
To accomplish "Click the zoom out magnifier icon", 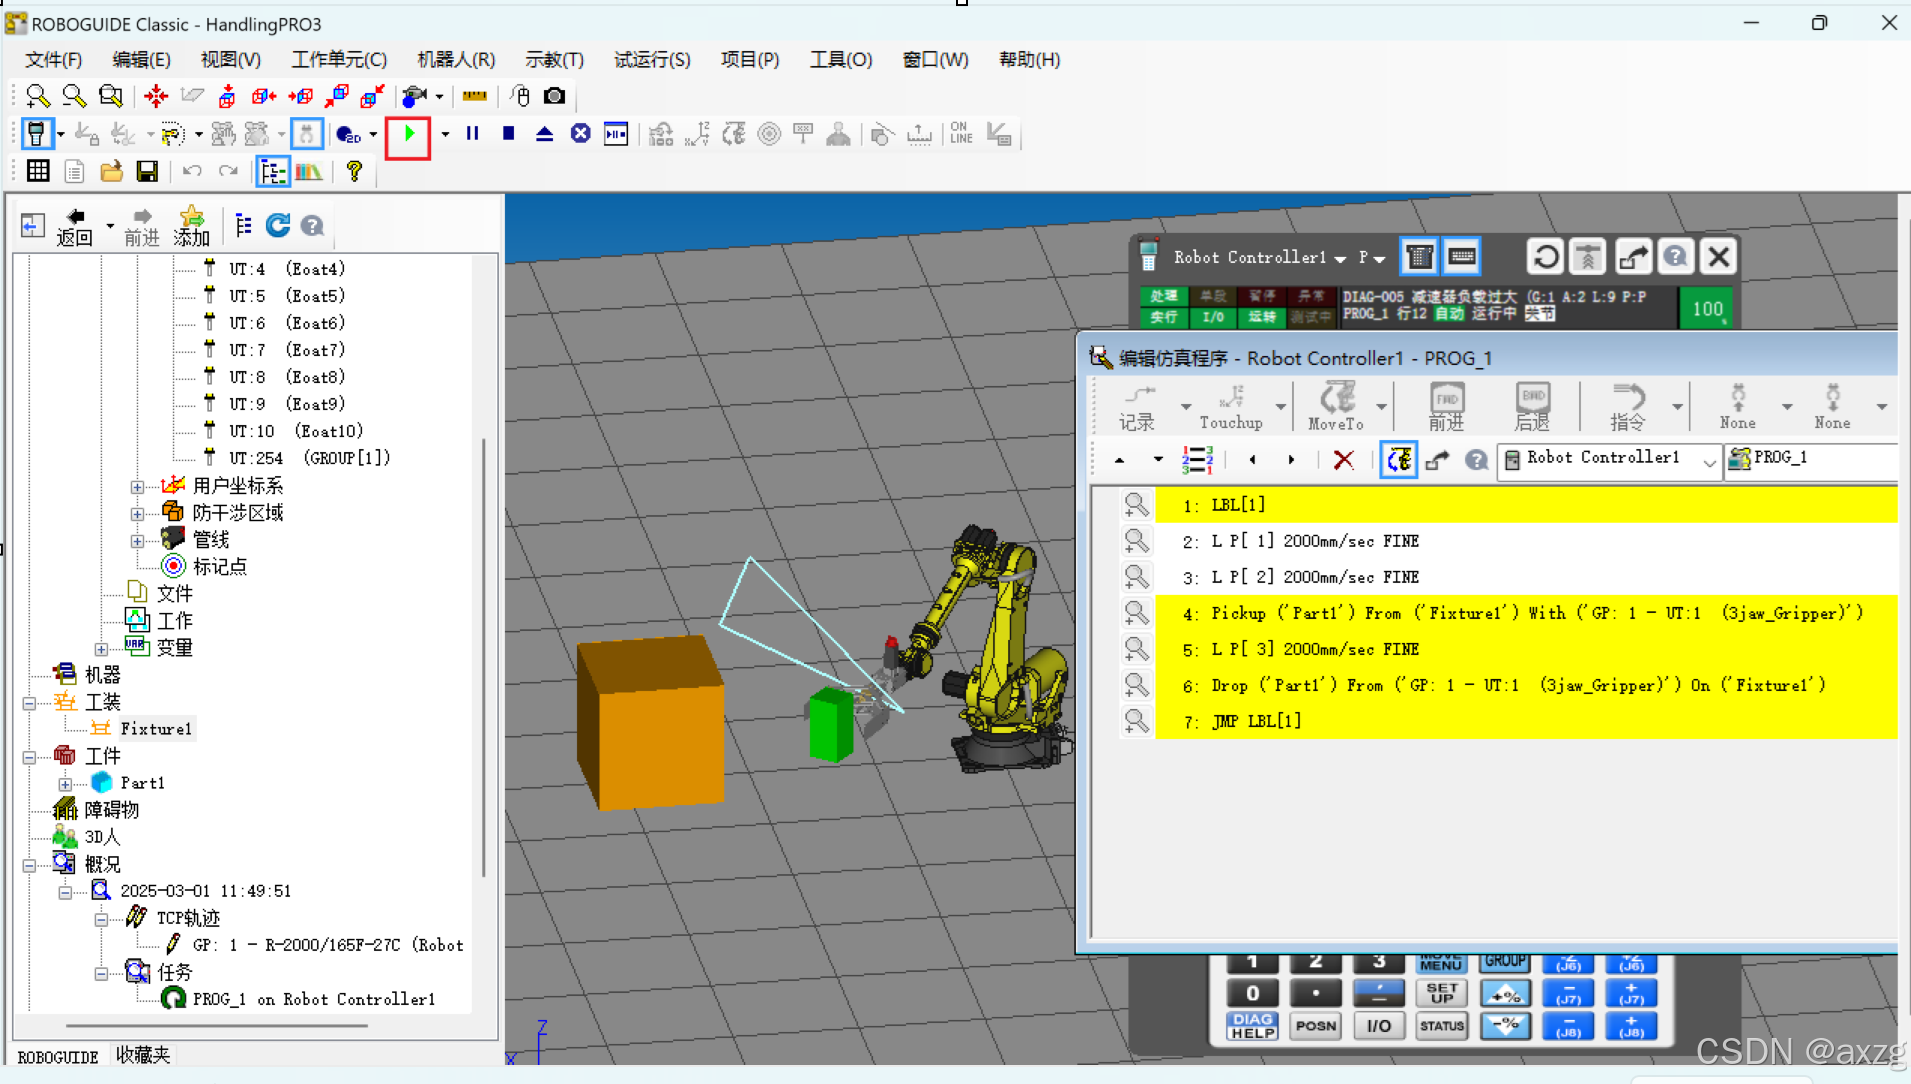I will click(x=73, y=96).
